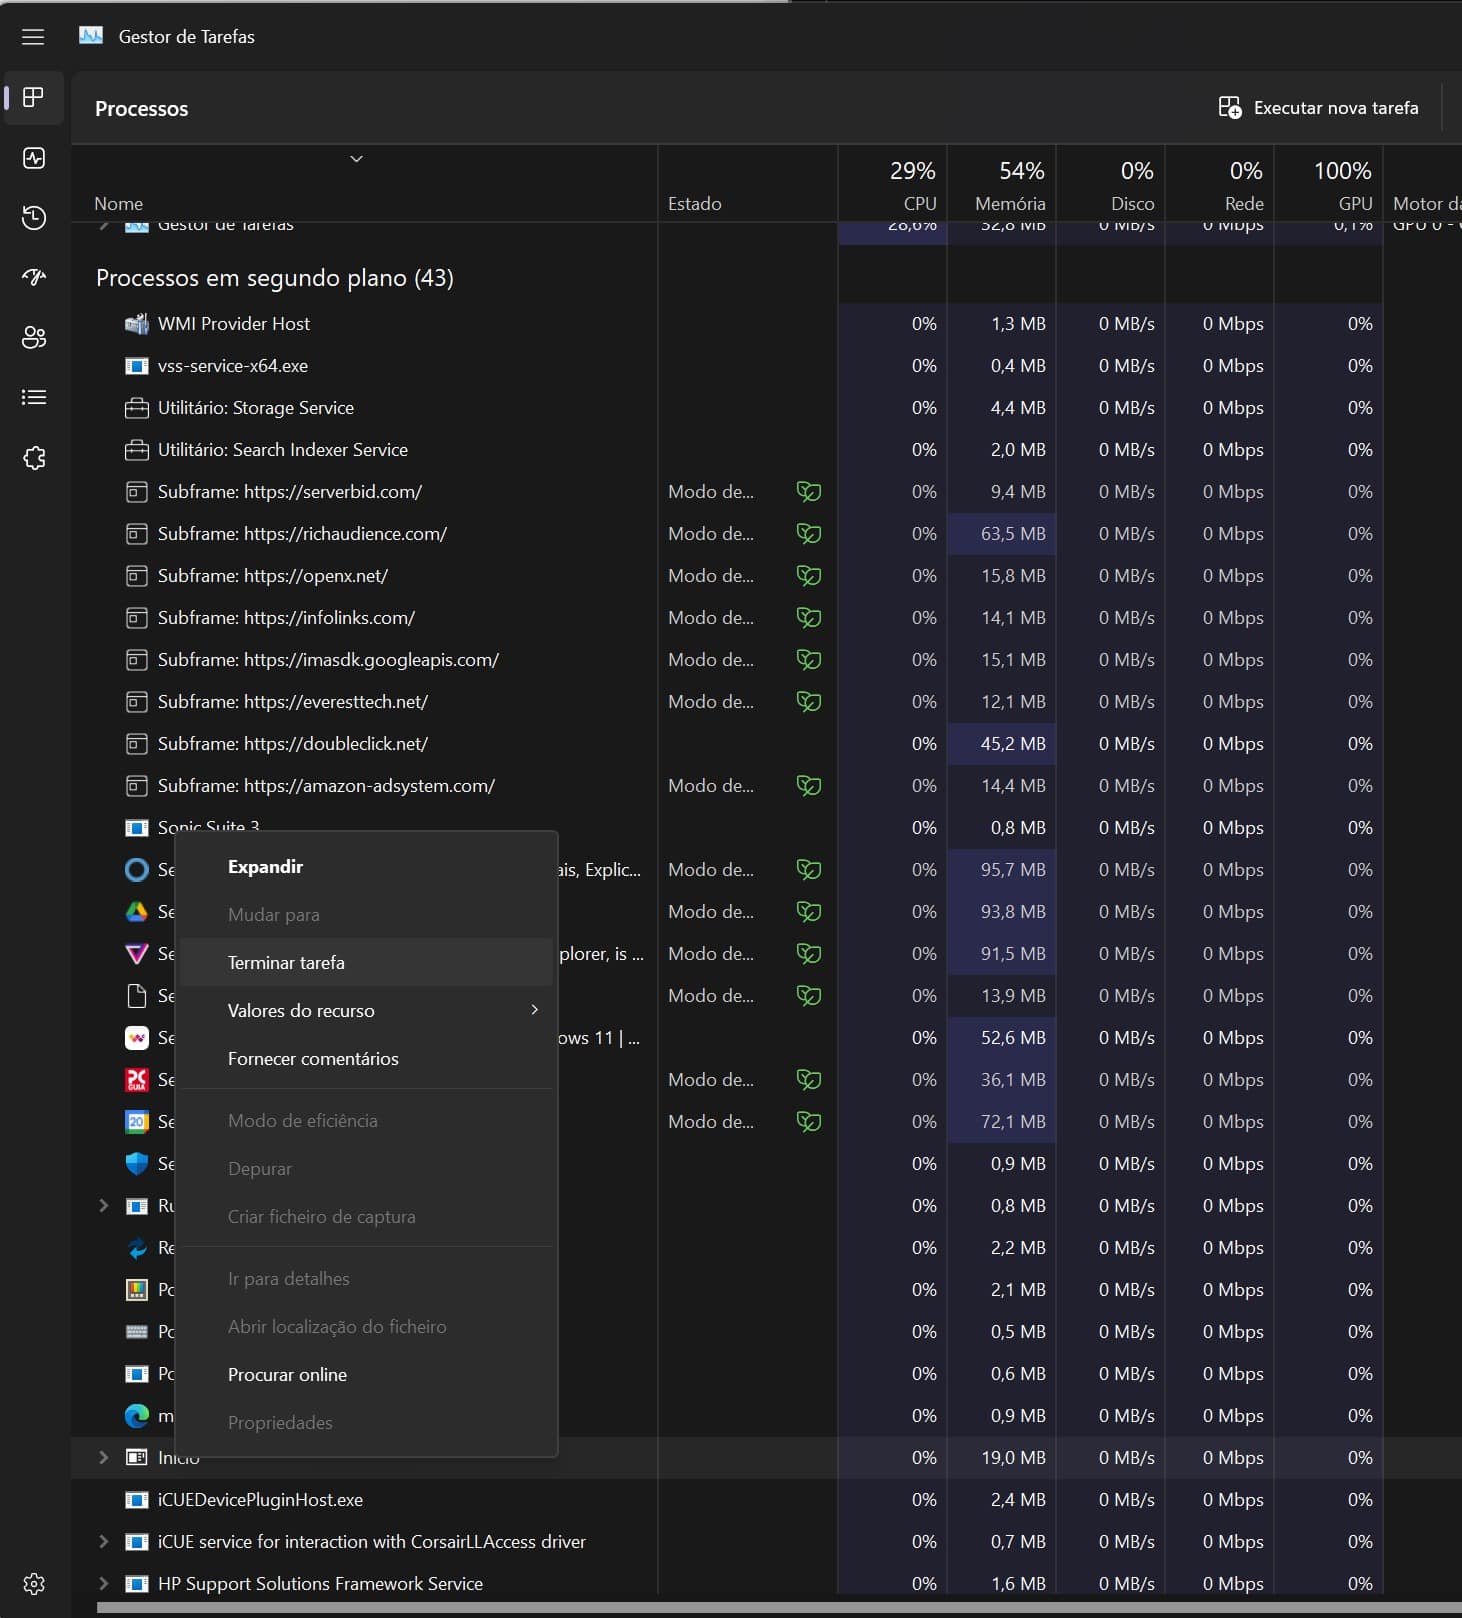Open the Performance page in sidebar
The image size is (1462, 1618).
click(34, 158)
